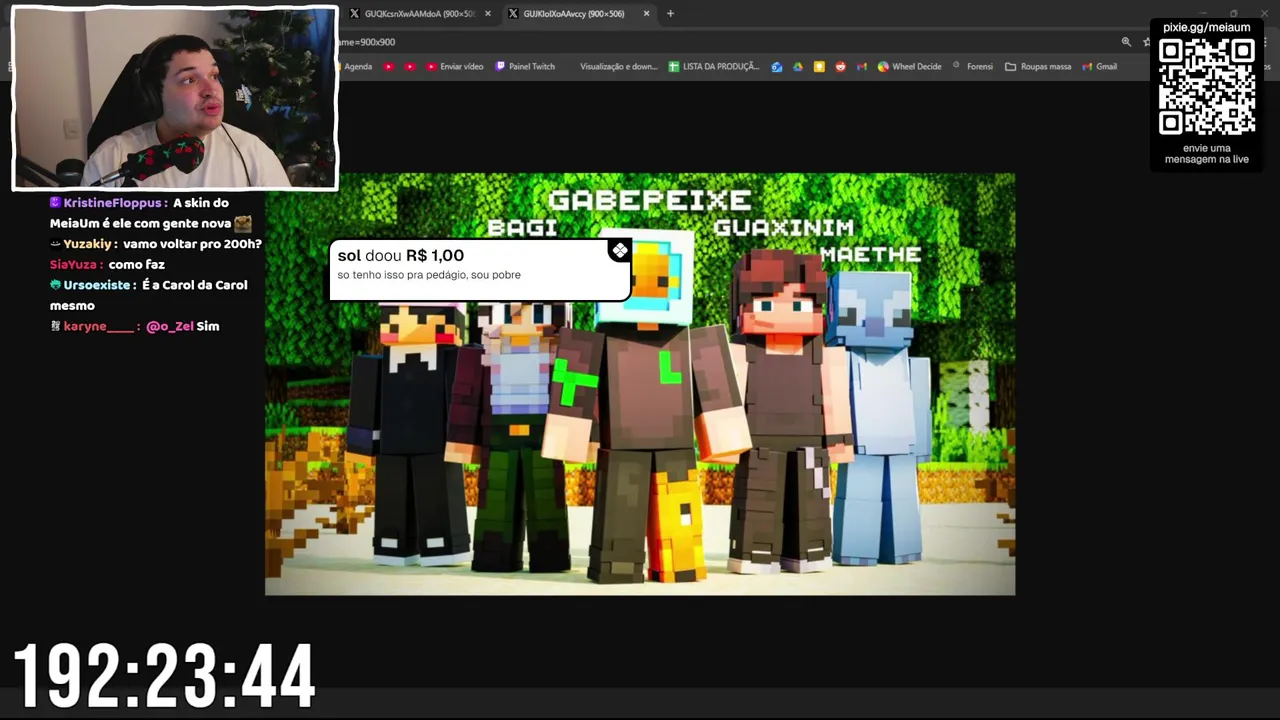Screen dimensions: 1280x720
Task: Click the karyne____ username in chat
Action: pyautogui.click(x=98, y=326)
